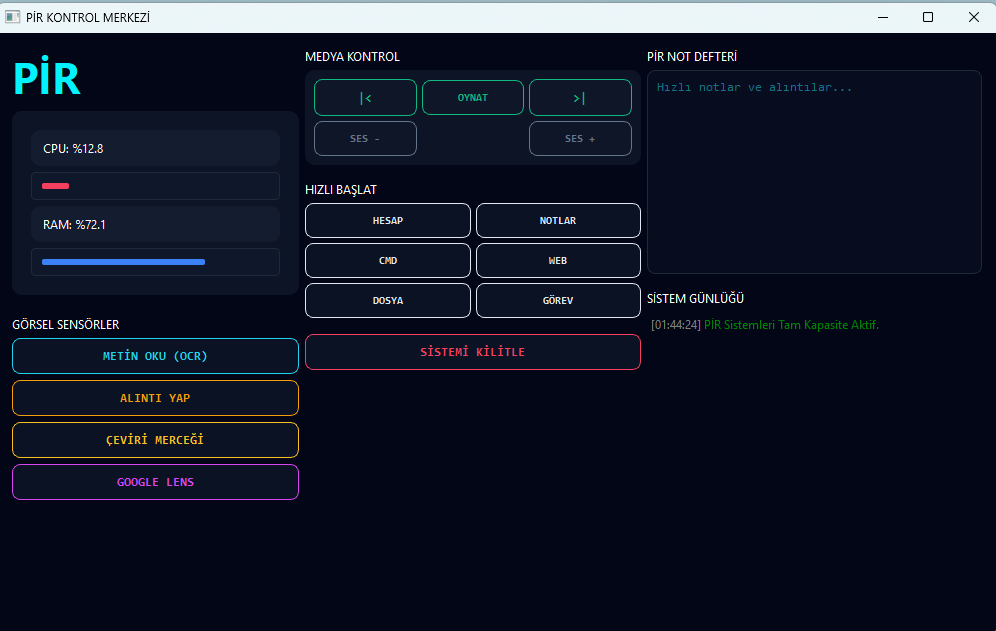Lock the system with SİSTEMİ KİLİTLE
Viewport: 996px width, 631px height.
473,352
